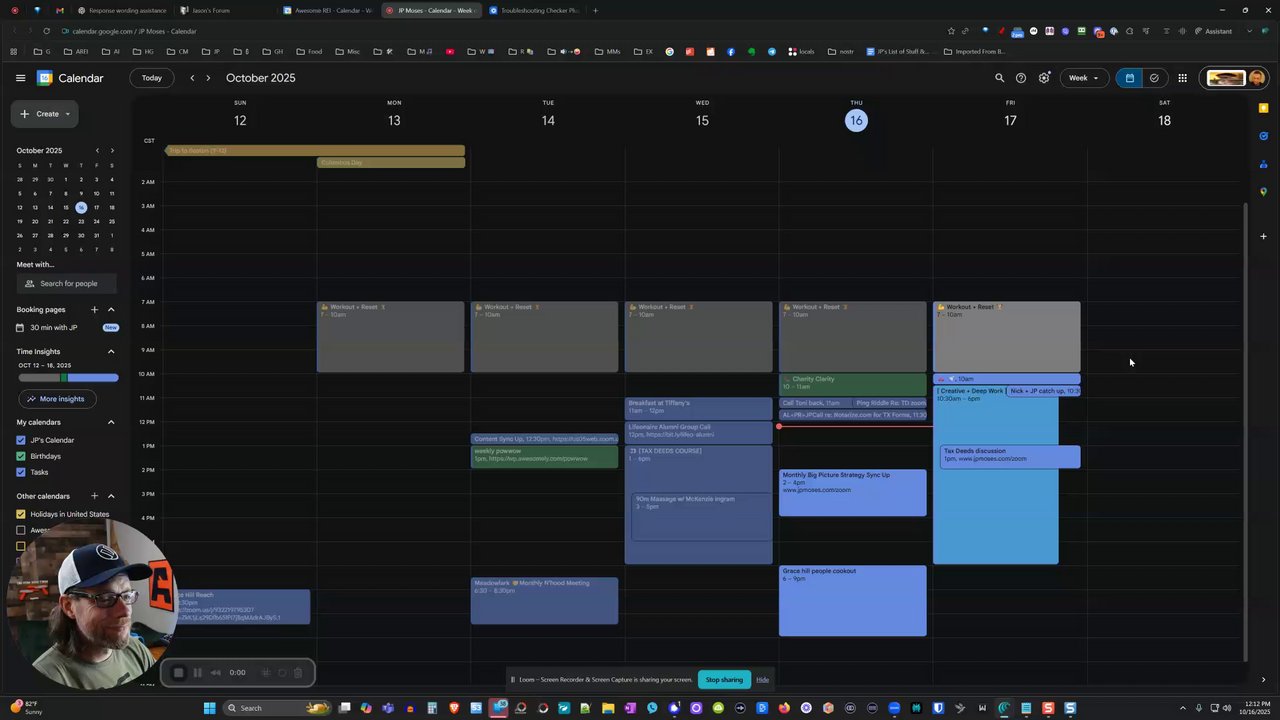Toggle JP's Calendar checkbox
This screenshot has height=720, width=1280.
(21, 440)
